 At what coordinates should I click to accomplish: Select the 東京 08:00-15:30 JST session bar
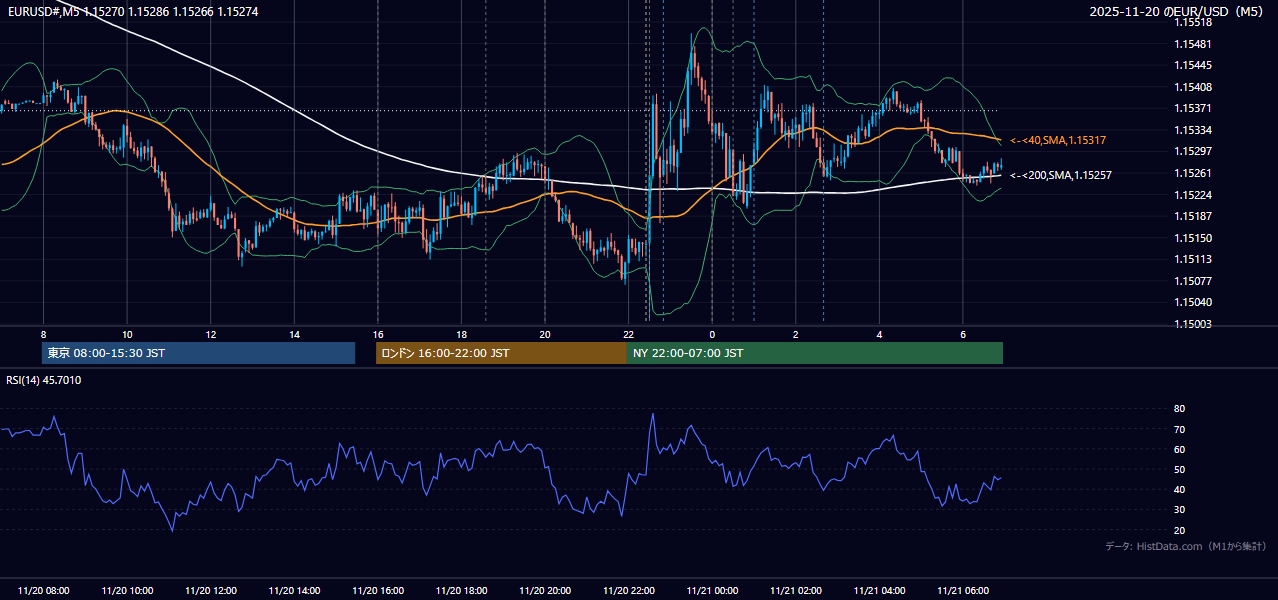[x=198, y=353]
